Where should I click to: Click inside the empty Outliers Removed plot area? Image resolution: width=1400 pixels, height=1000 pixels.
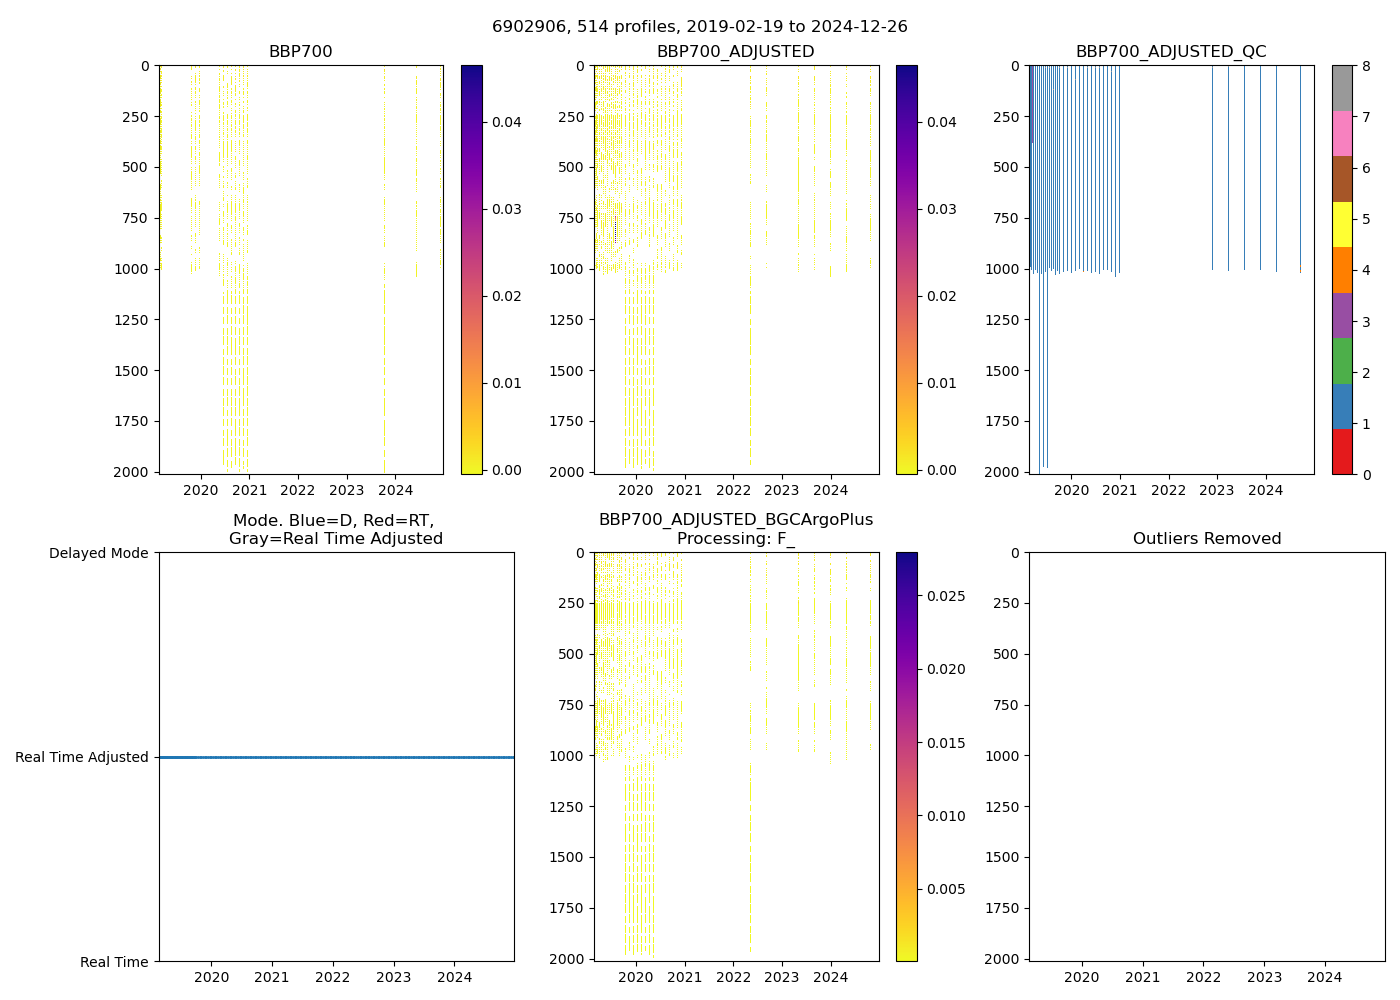[x=1207, y=756]
